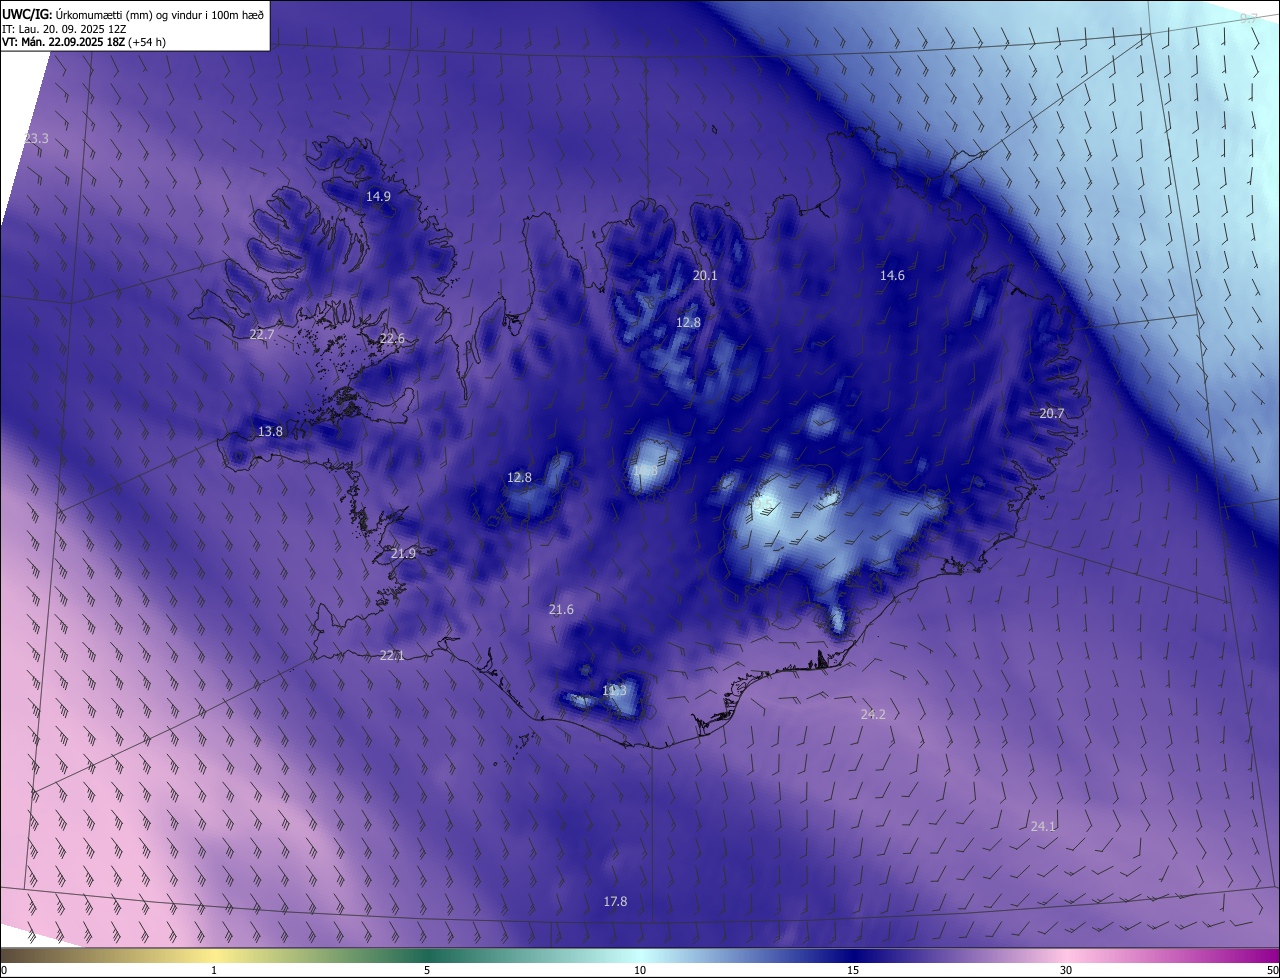Image resolution: width=1280 pixels, height=978 pixels.
Task: Click the 20.1 value label
Action: [x=705, y=275]
